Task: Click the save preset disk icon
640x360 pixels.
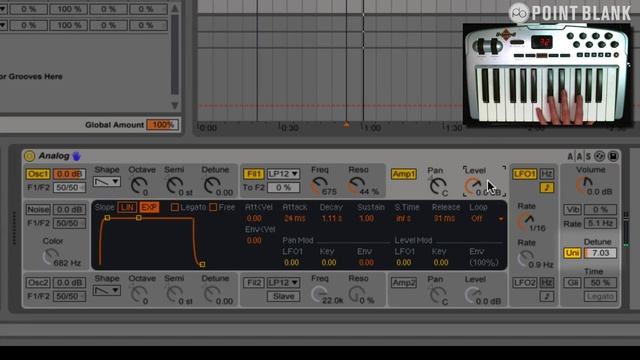Action: pos(613,156)
